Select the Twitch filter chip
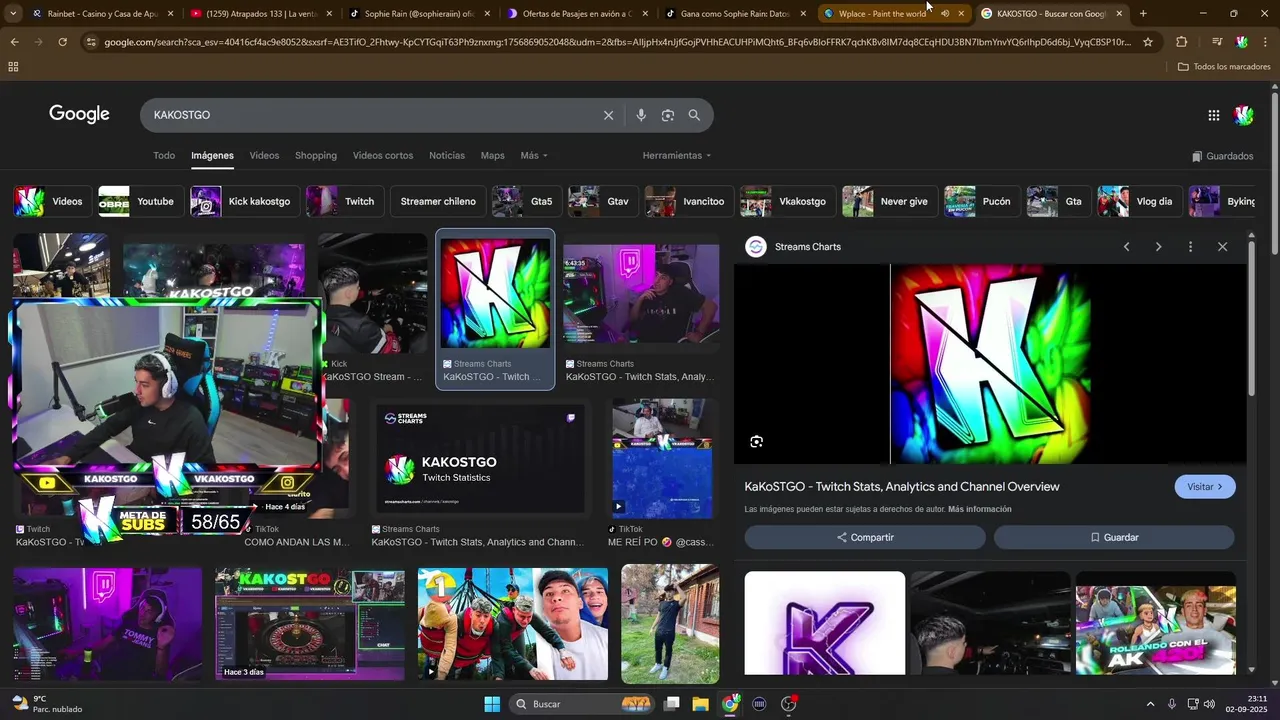Screen dimensions: 1280x720 point(345,202)
